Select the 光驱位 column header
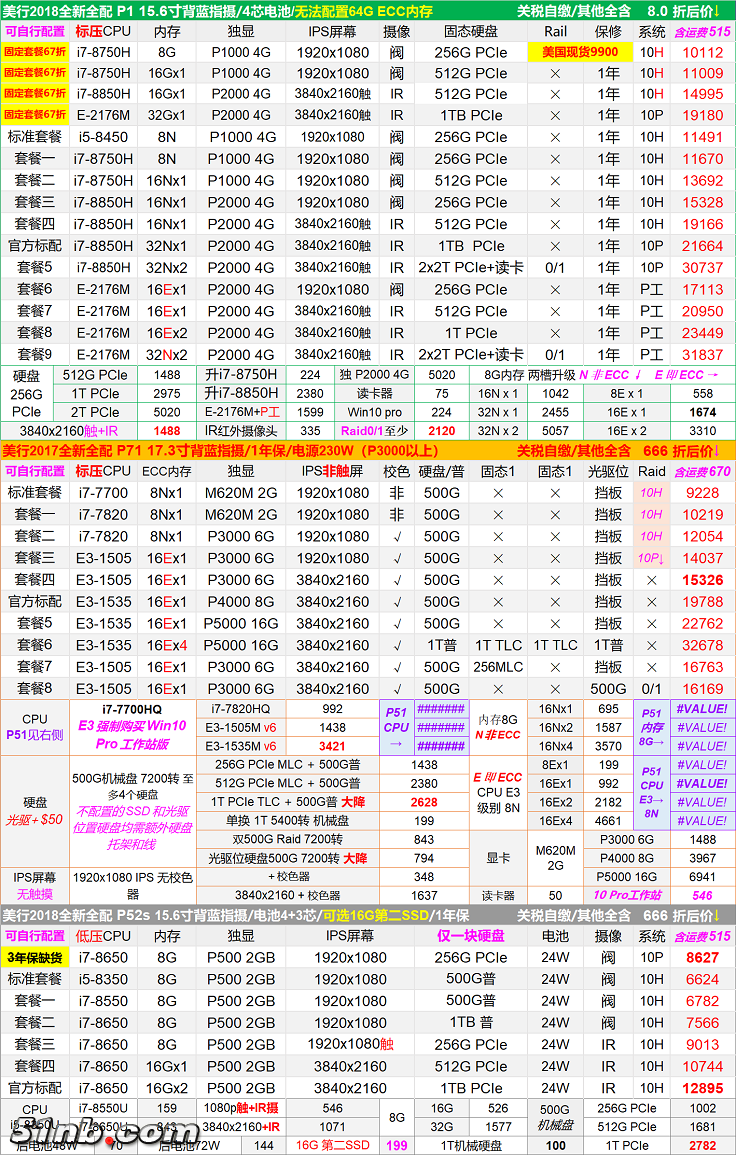This screenshot has width=736, height=1155. coord(608,472)
